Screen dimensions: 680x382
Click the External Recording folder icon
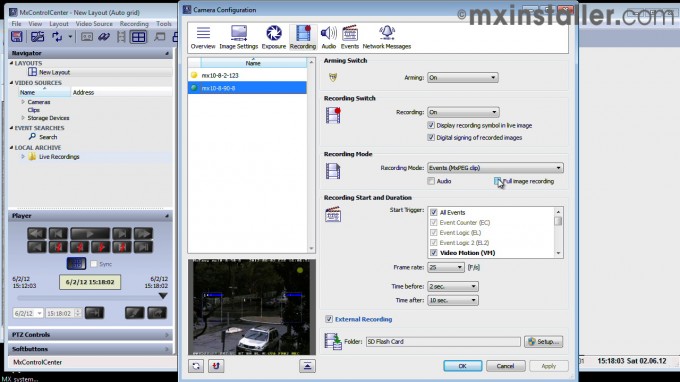click(333, 342)
